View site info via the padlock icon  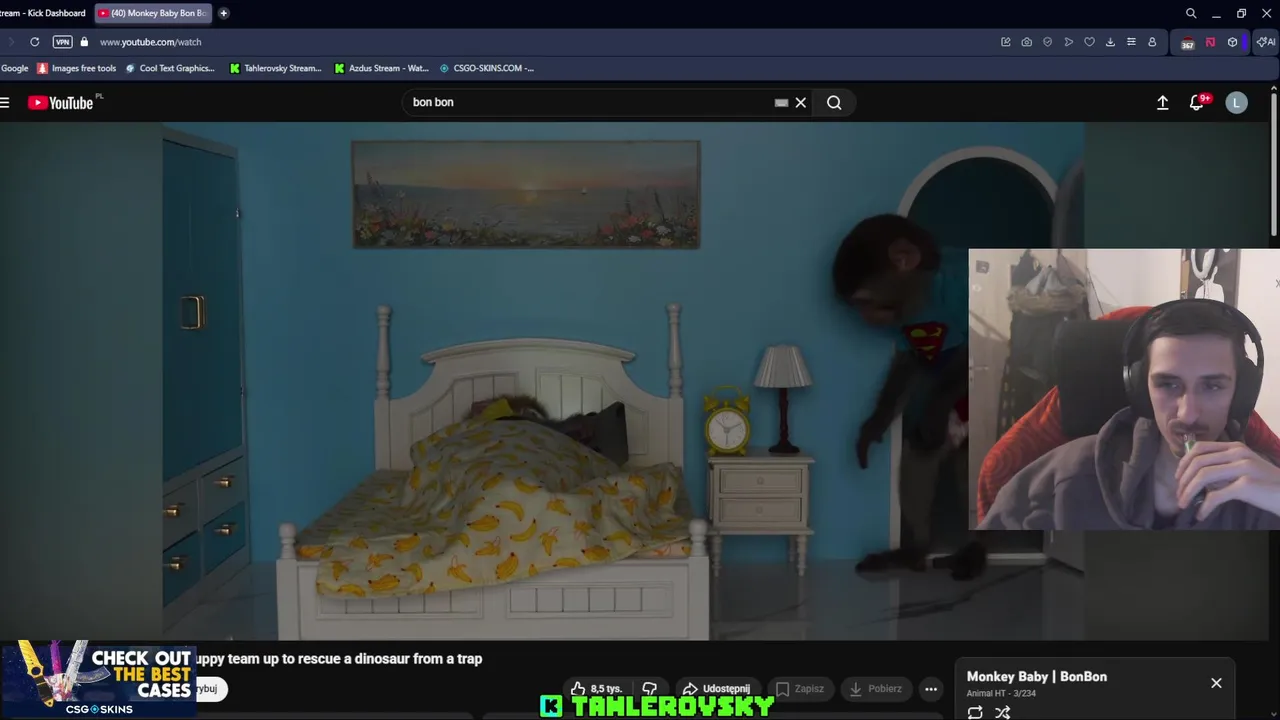click(84, 42)
